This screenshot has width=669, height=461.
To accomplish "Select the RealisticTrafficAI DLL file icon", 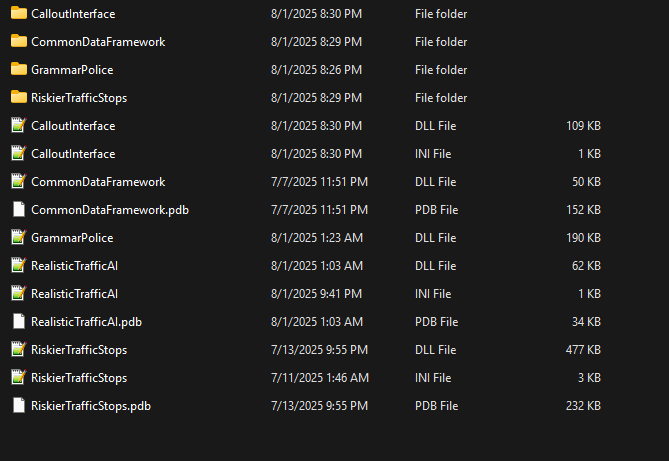I will click(18, 266).
